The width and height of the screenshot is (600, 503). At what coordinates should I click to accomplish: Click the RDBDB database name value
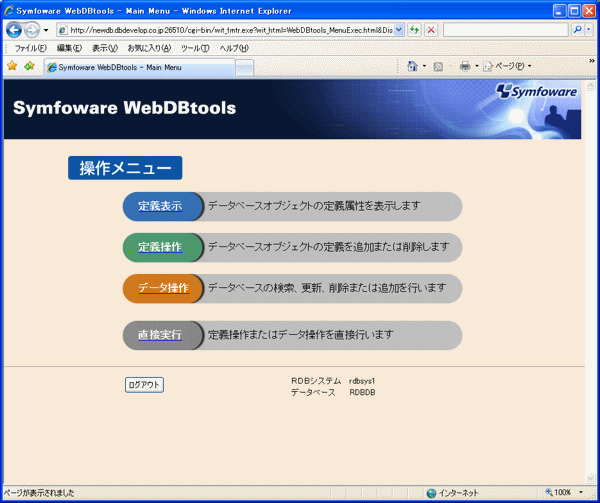pos(362,392)
